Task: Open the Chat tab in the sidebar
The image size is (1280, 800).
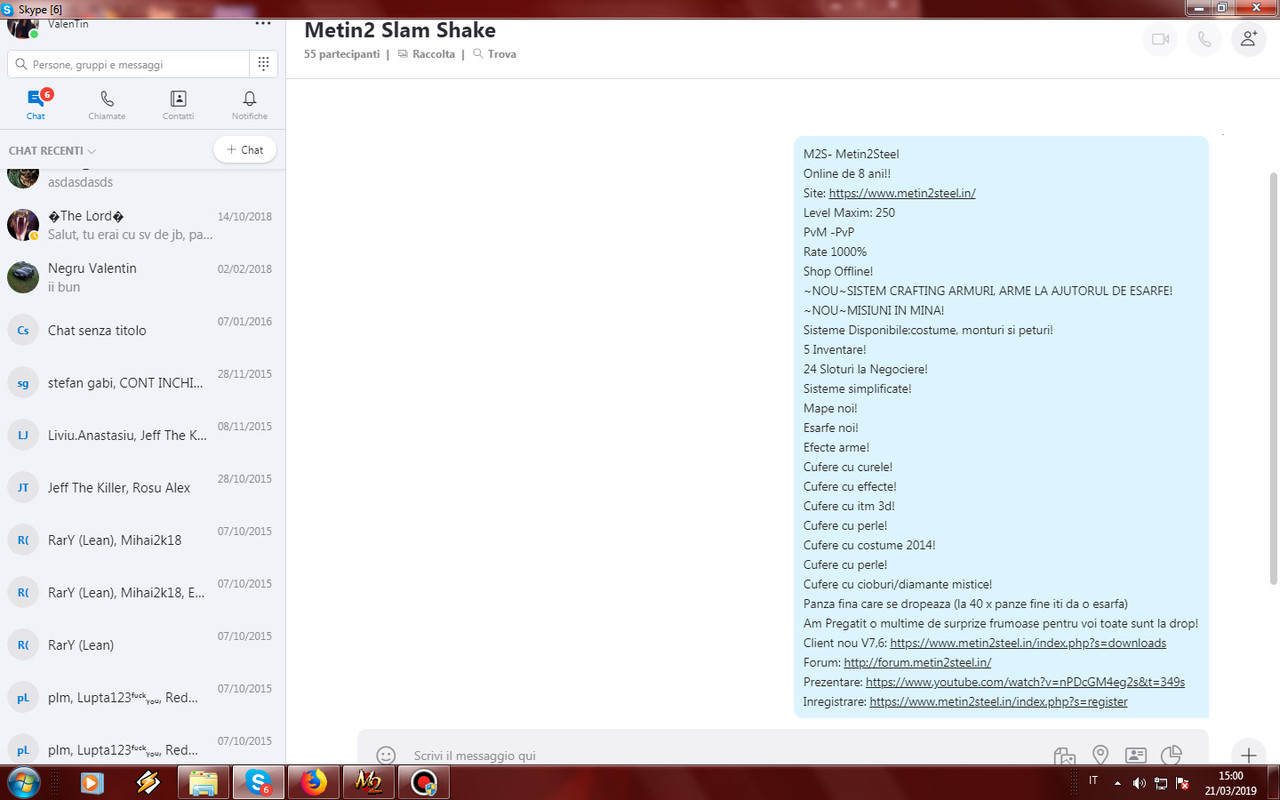Action: (36, 105)
